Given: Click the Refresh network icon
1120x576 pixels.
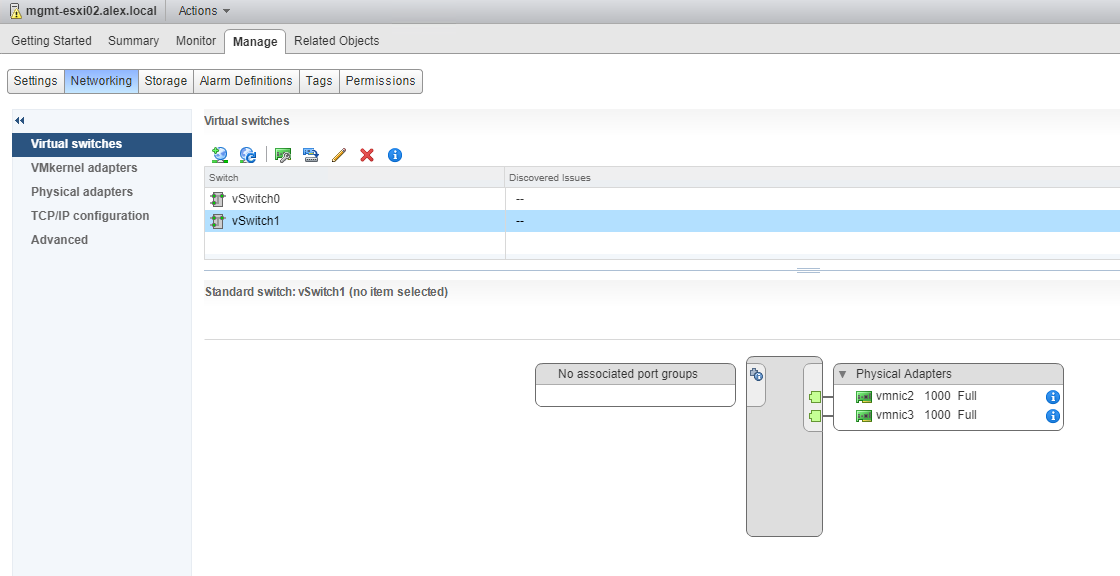Looking at the screenshot, I should (x=248, y=155).
